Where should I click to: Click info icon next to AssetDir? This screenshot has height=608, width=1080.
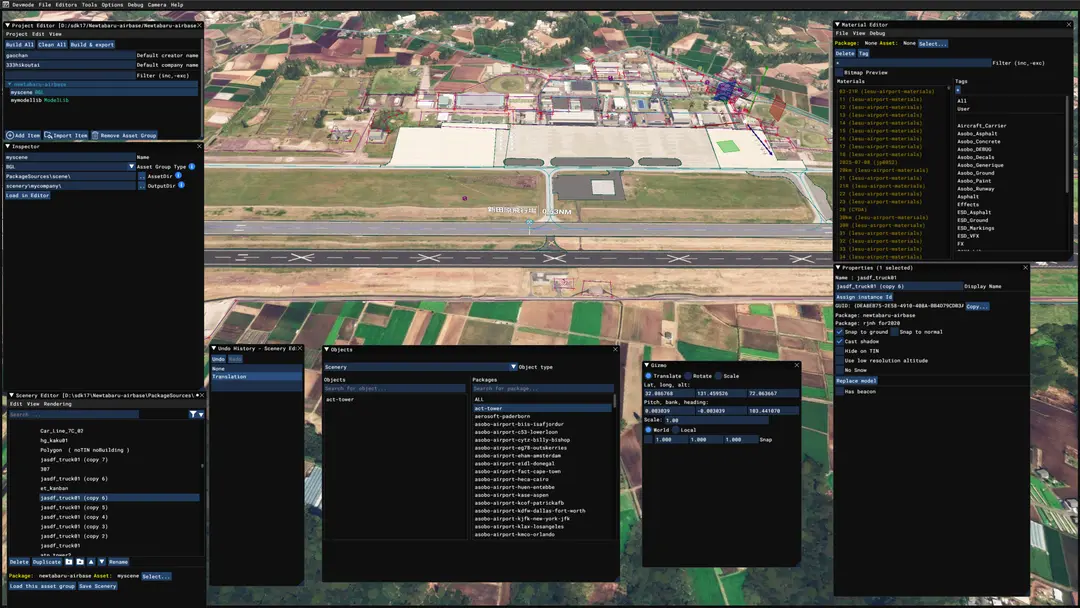[x=178, y=176]
